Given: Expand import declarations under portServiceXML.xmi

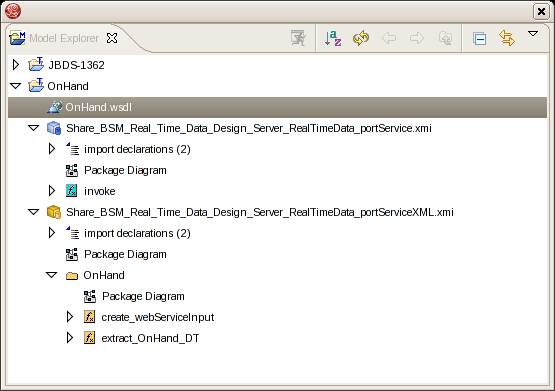Looking at the screenshot, I should 52,232.
